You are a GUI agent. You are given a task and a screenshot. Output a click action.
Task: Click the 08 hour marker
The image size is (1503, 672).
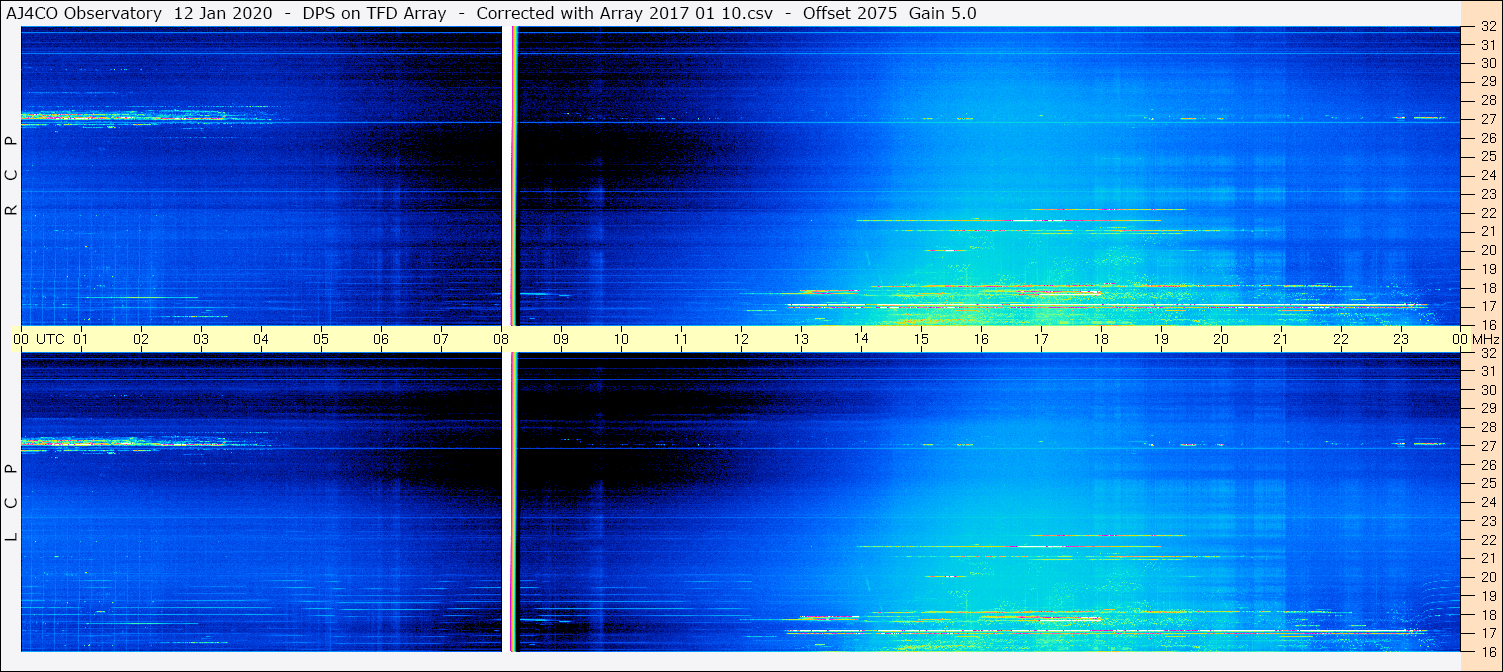501,339
